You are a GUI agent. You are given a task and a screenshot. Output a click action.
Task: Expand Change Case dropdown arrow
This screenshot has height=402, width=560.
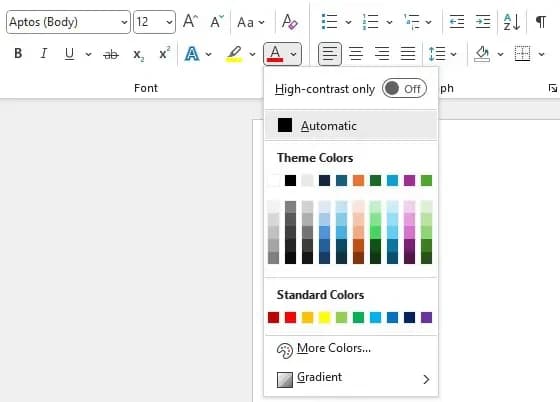point(261,22)
